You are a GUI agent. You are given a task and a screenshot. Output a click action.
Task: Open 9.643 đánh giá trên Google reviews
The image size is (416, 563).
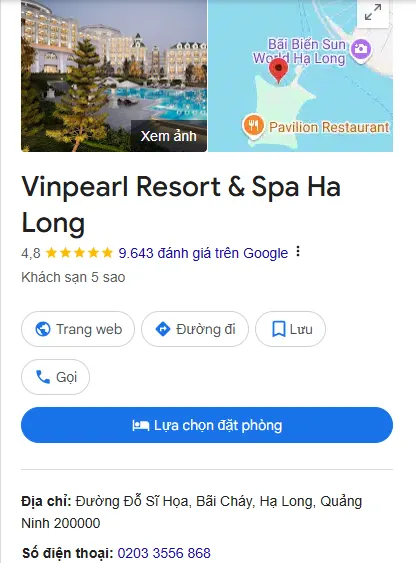point(203,253)
